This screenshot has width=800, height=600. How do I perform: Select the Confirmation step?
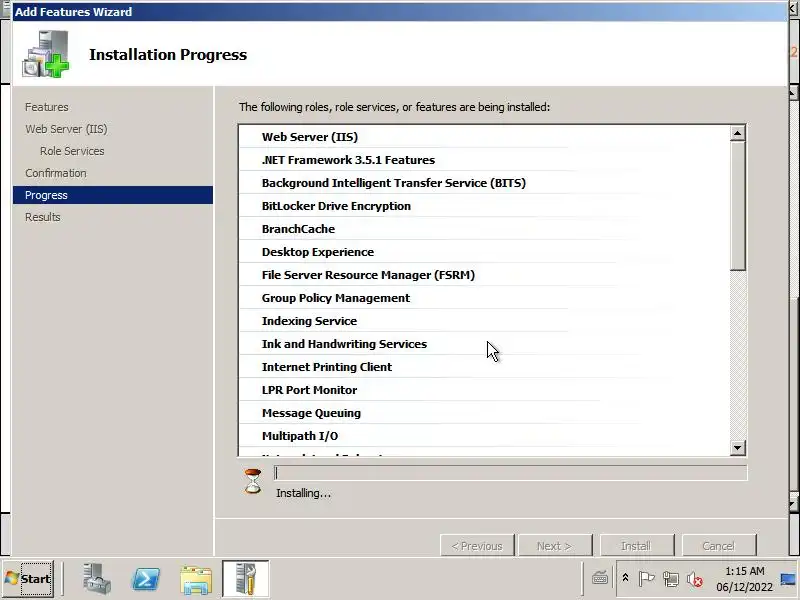tap(56, 173)
